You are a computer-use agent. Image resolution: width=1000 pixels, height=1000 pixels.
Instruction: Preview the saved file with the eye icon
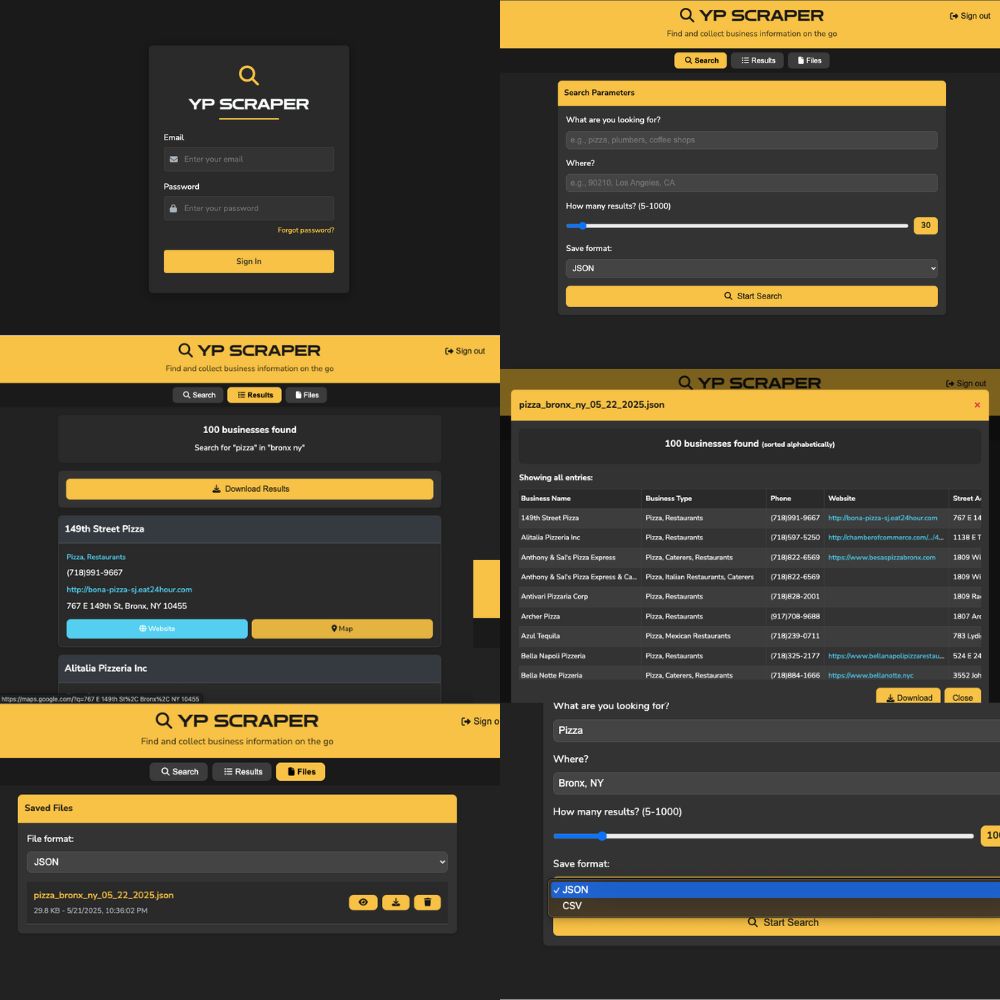coord(363,902)
